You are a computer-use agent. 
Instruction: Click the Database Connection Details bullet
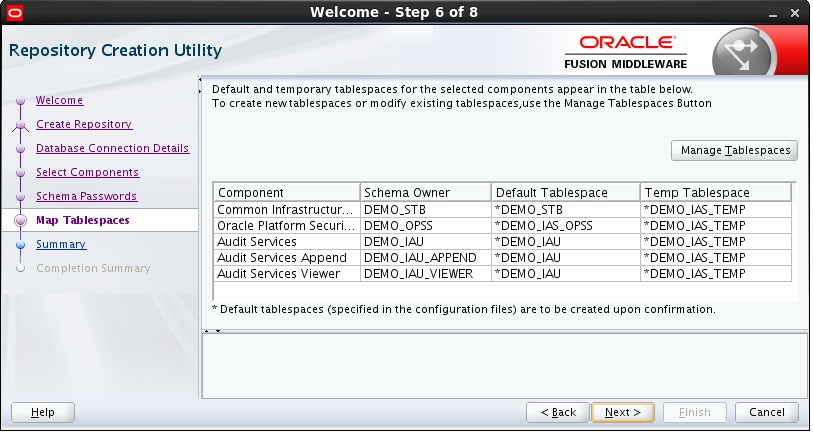point(20,149)
